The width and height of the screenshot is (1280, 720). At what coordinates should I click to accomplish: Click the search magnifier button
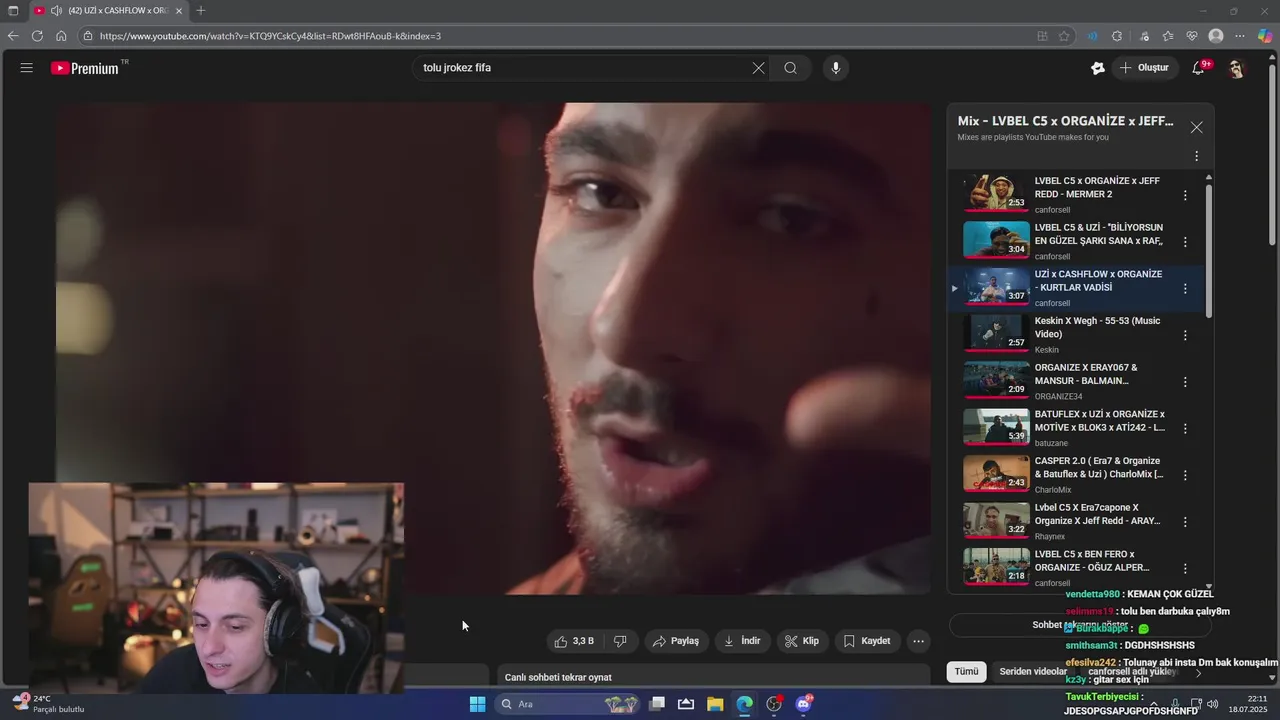click(791, 68)
